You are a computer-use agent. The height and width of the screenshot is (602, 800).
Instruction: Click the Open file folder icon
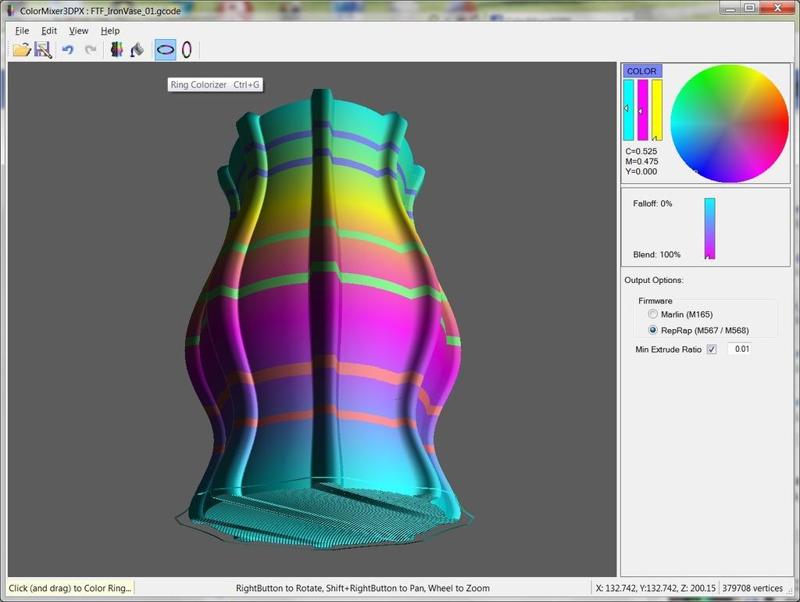pos(21,49)
